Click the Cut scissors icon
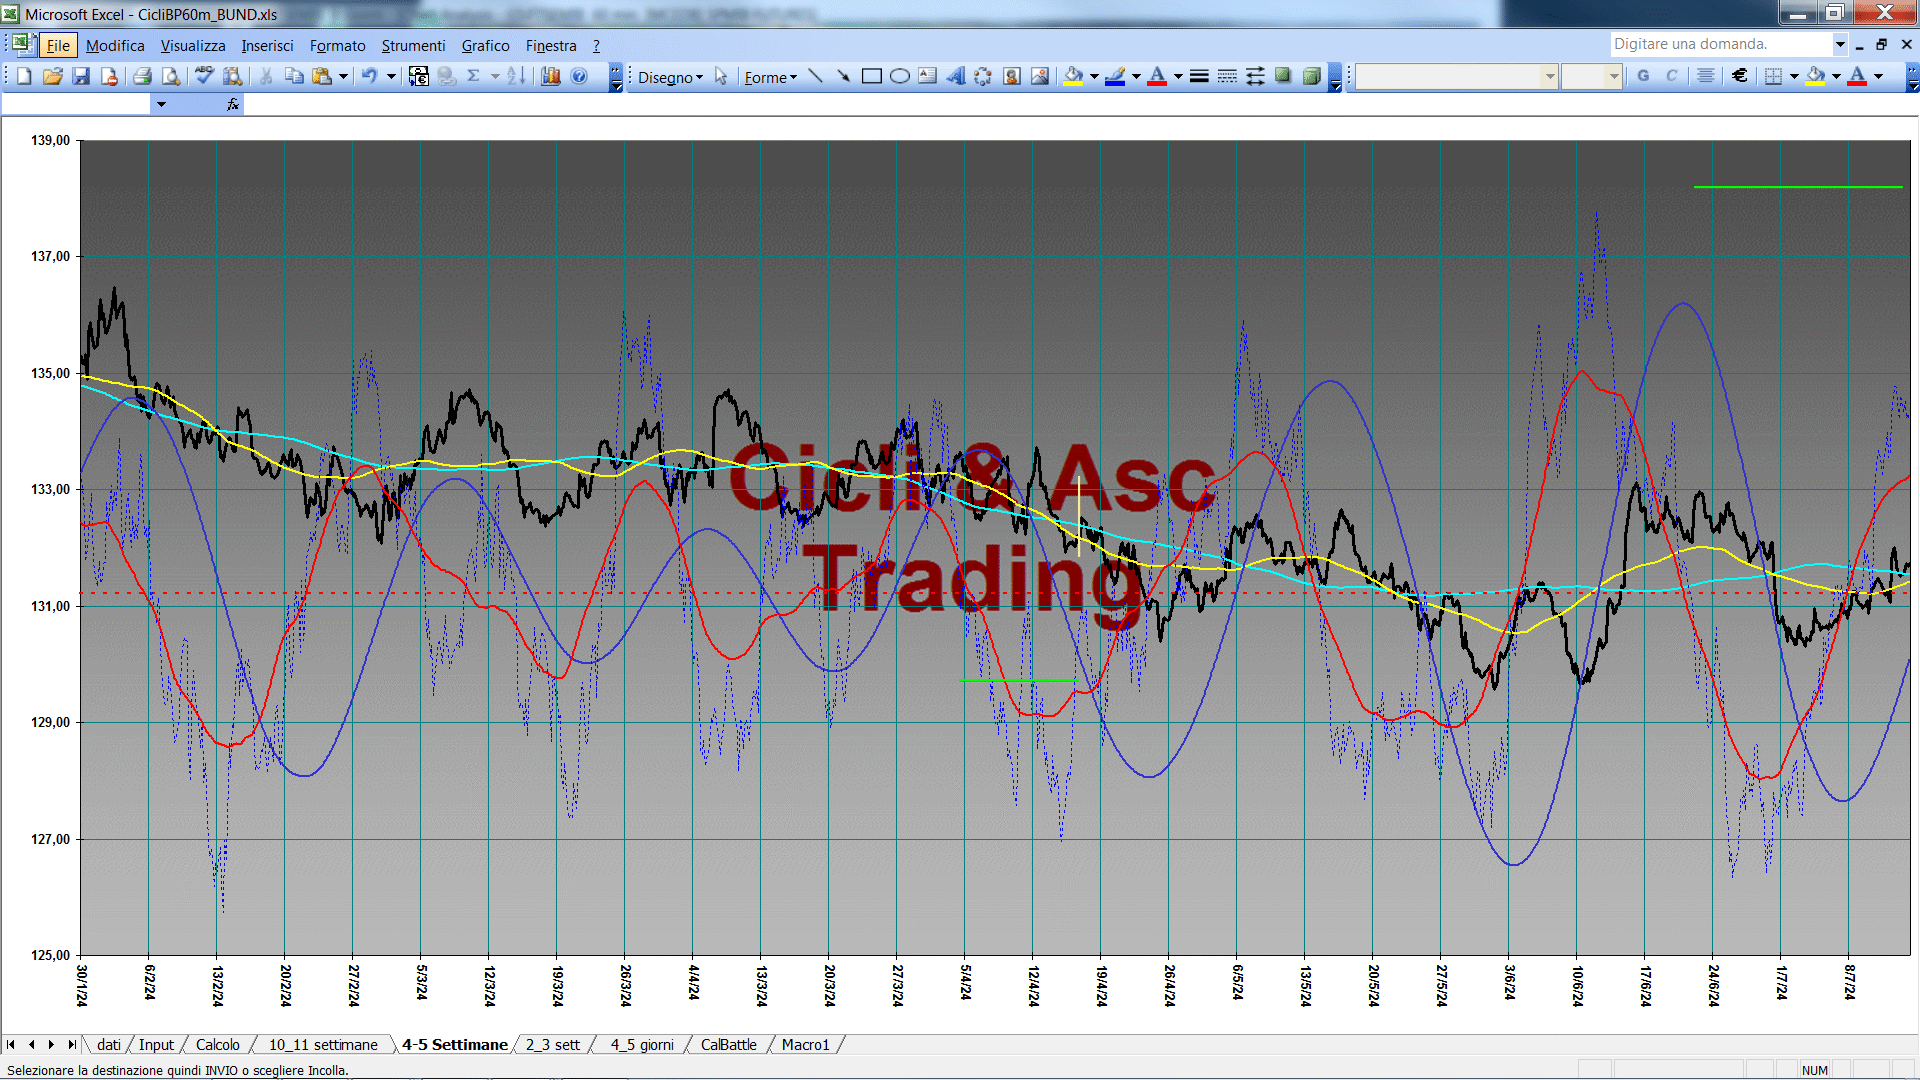The image size is (1920, 1080). [x=266, y=76]
